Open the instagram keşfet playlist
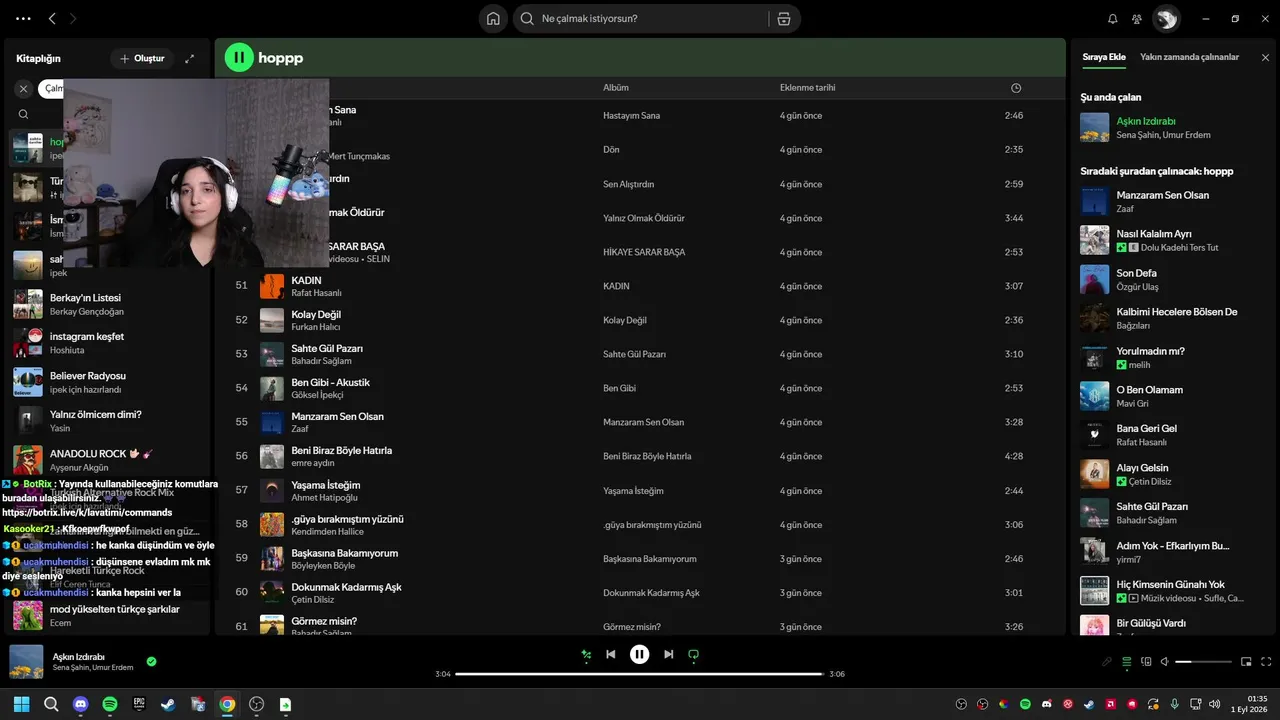 (x=110, y=343)
